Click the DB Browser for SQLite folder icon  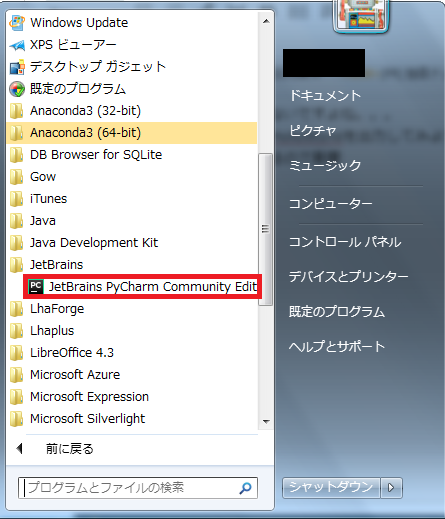[x=16, y=155]
